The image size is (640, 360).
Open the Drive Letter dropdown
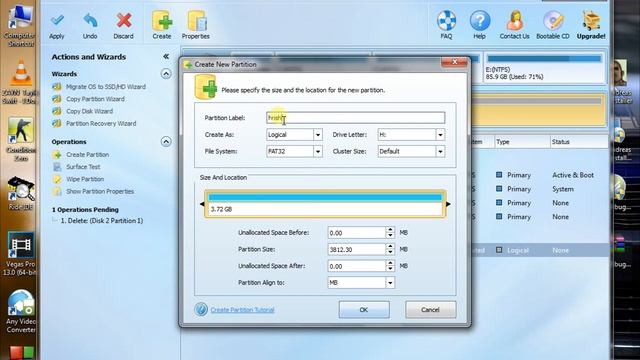[x=440, y=135]
